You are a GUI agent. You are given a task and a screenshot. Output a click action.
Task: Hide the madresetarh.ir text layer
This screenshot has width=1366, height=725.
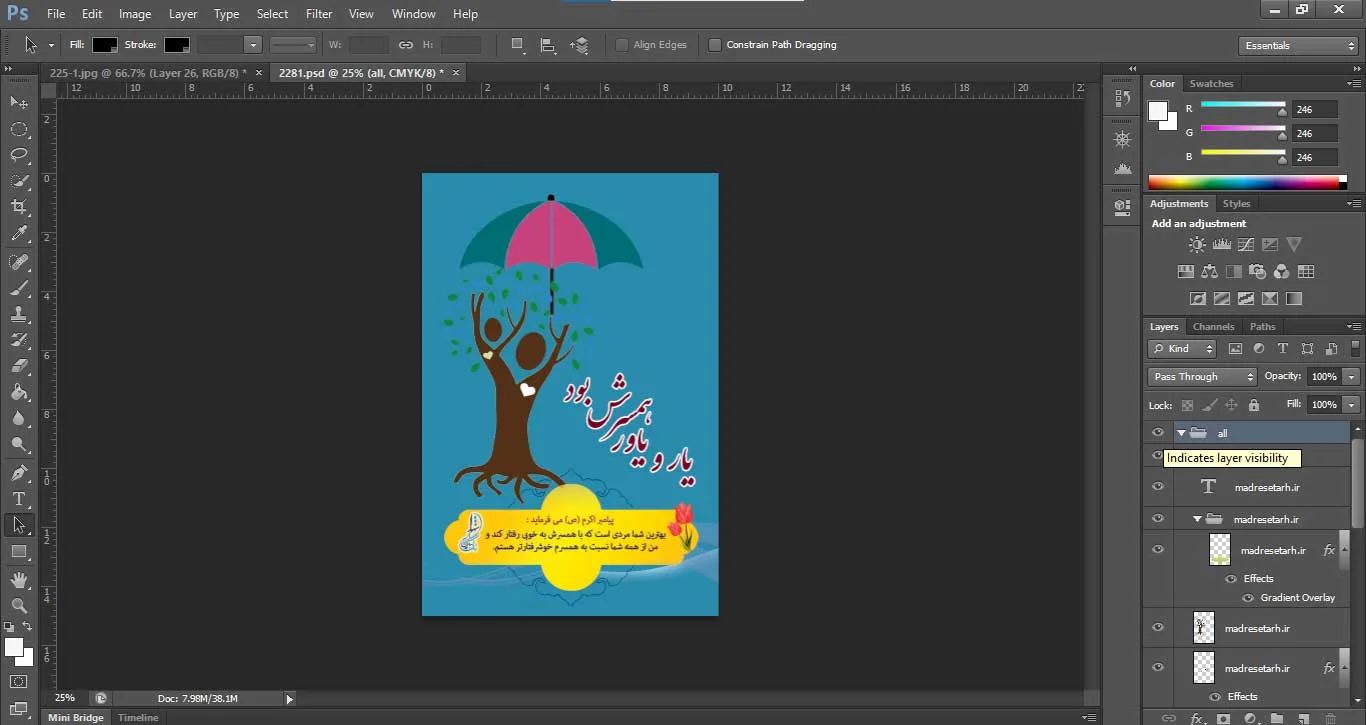(x=1158, y=487)
